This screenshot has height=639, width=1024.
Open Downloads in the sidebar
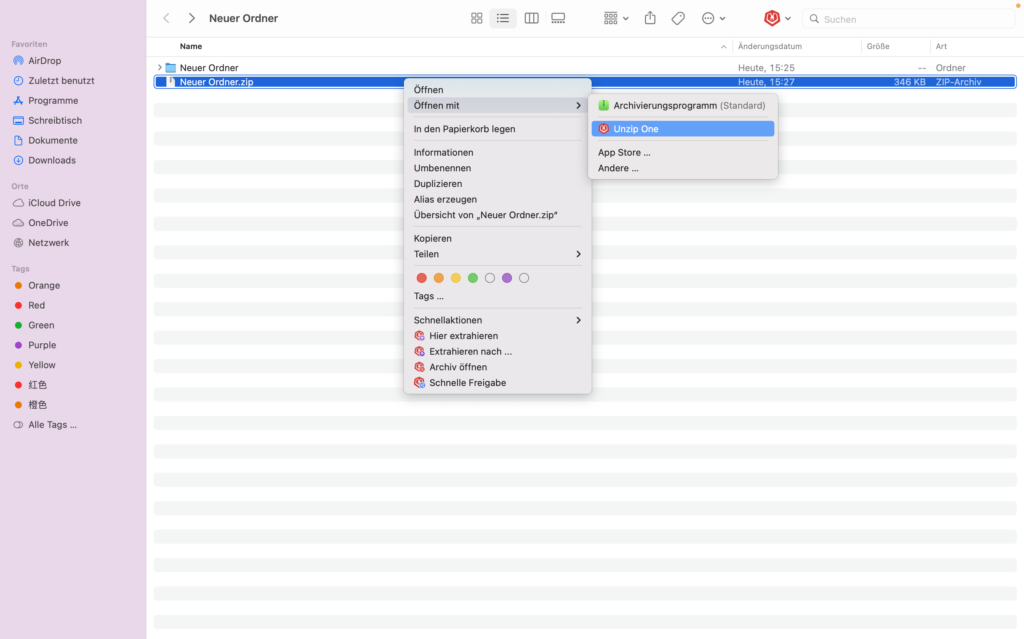51,160
